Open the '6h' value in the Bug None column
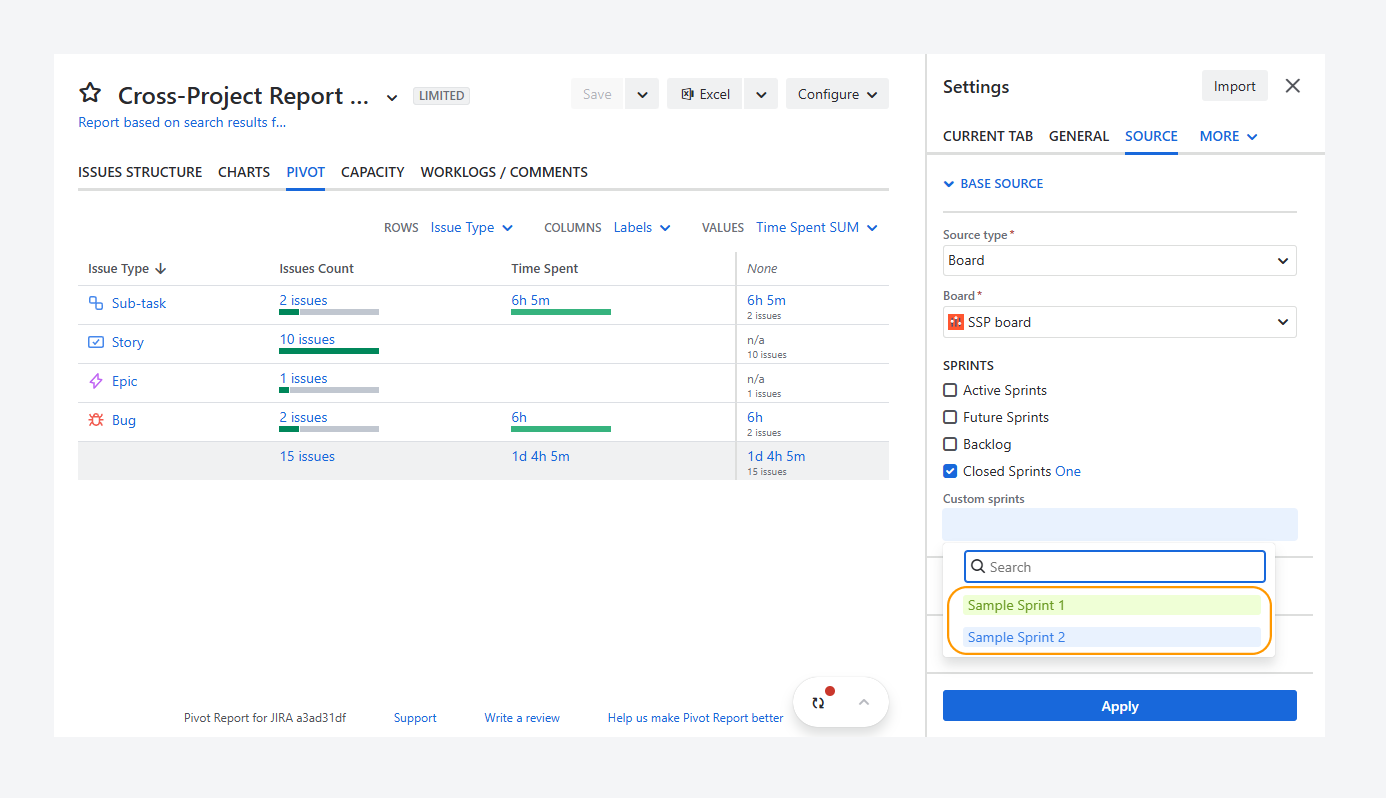 (x=755, y=417)
